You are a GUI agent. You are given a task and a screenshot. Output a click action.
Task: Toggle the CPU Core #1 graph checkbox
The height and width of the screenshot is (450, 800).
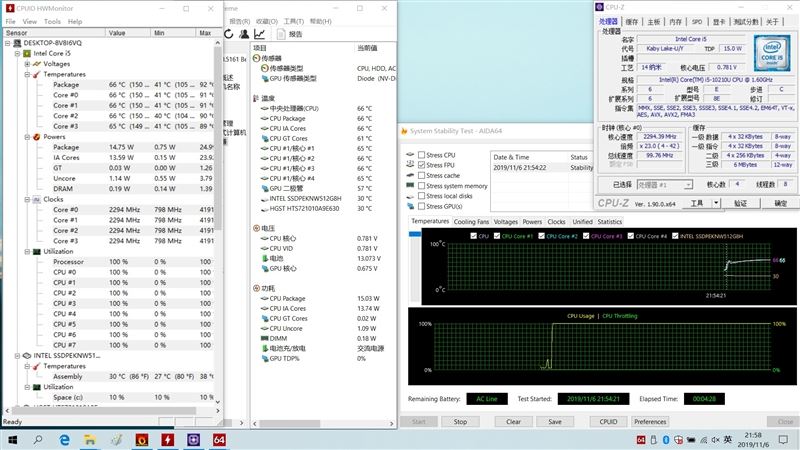click(x=497, y=236)
